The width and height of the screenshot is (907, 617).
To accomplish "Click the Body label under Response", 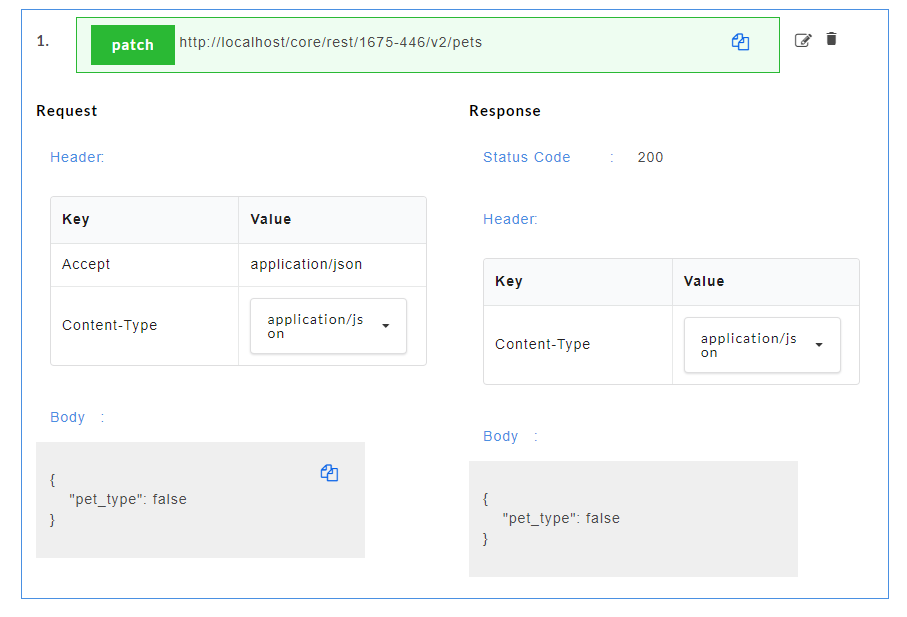I will [501, 436].
